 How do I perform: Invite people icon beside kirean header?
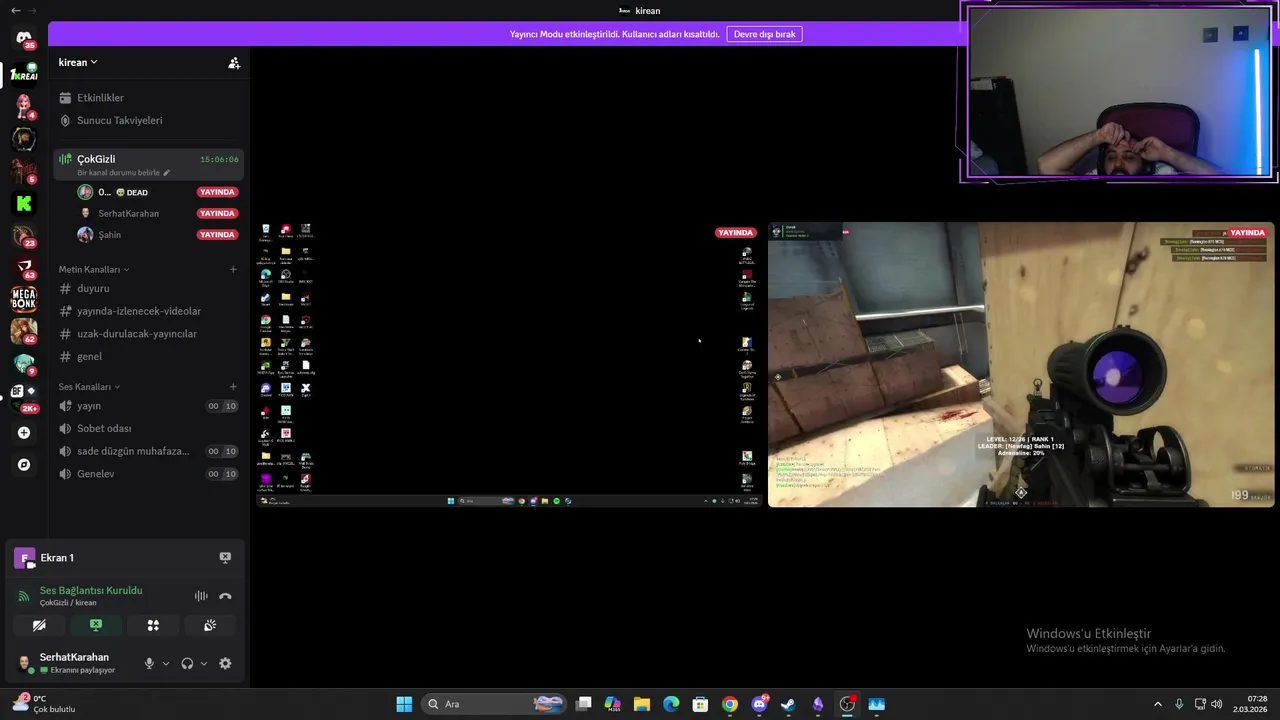234,62
